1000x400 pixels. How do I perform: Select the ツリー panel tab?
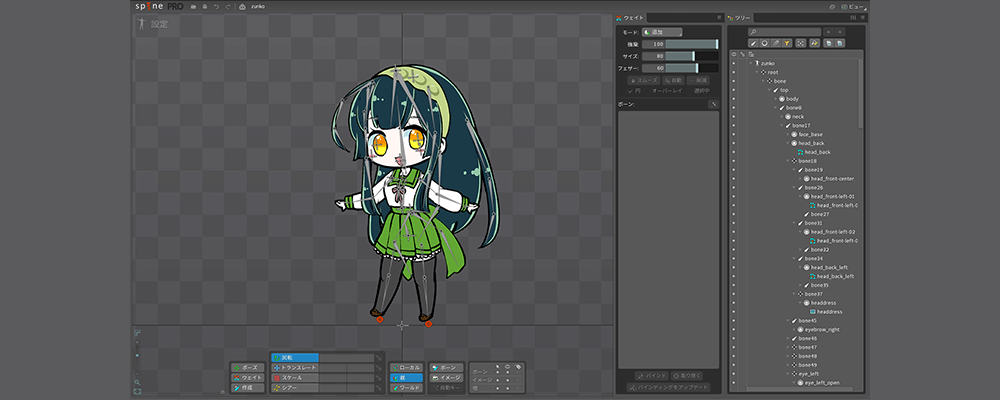coord(739,18)
